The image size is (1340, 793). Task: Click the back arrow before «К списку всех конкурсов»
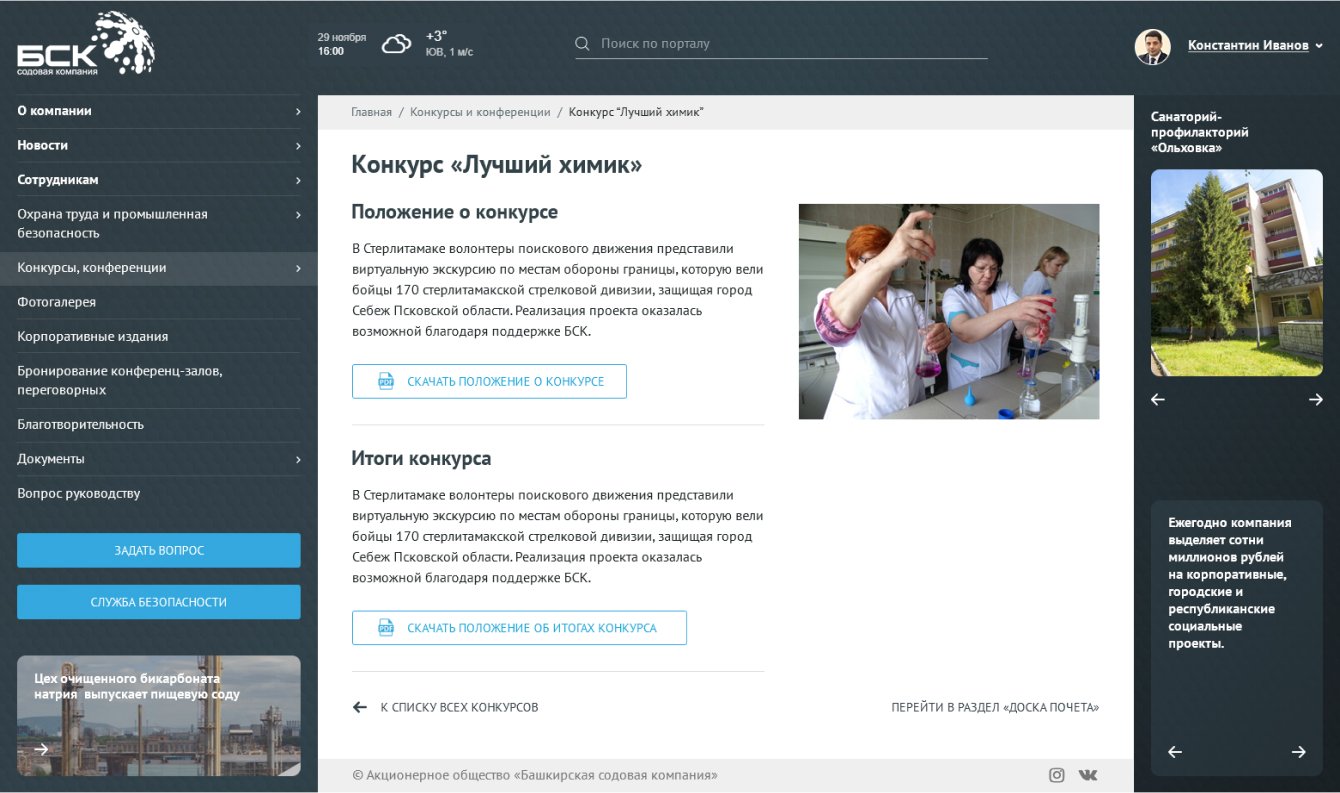tap(360, 707)
